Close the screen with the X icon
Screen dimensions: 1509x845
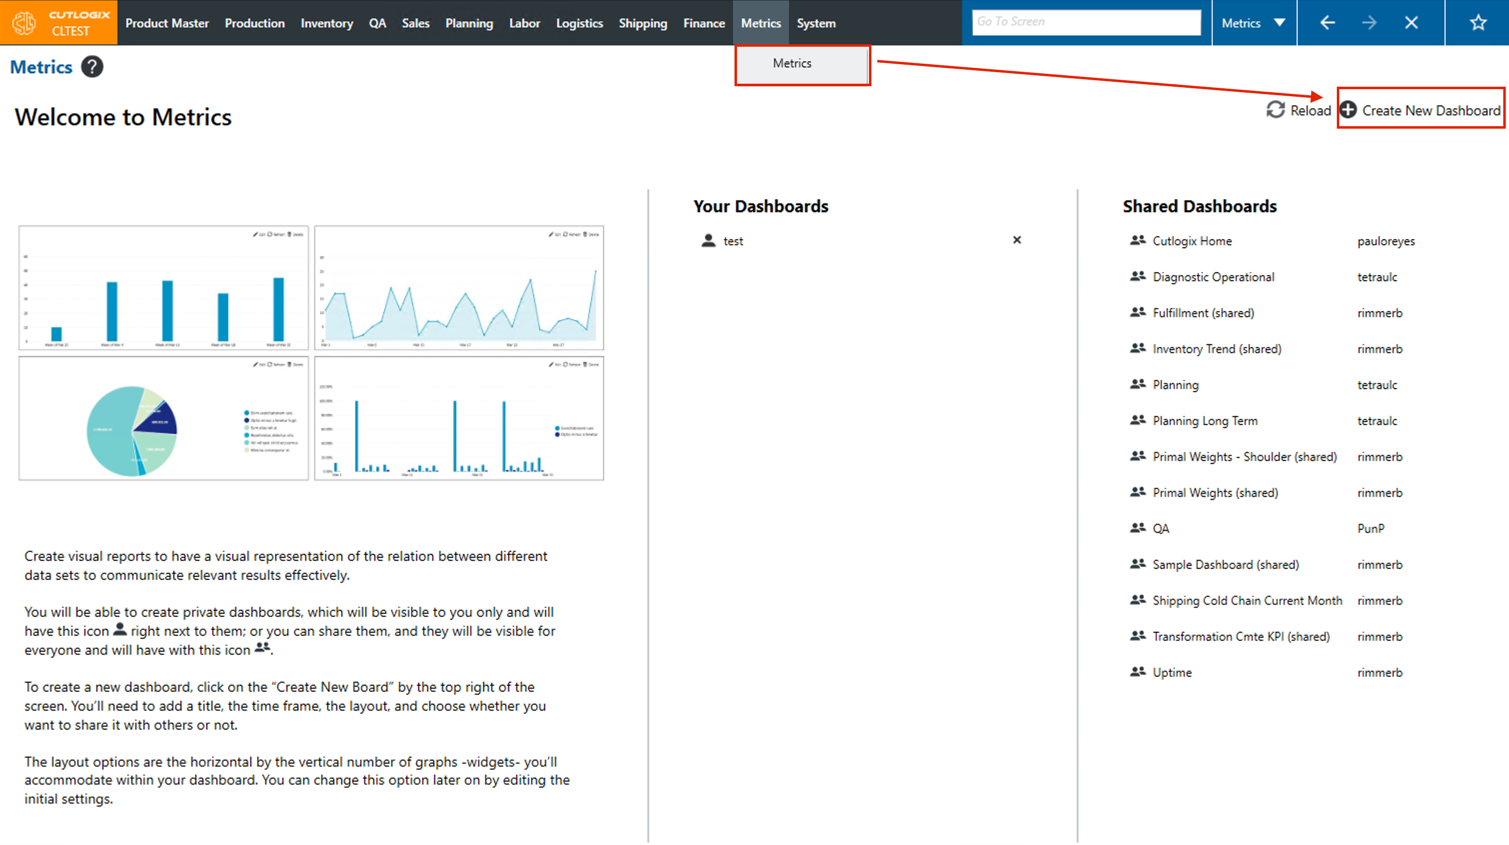[x=1411, y=23]
